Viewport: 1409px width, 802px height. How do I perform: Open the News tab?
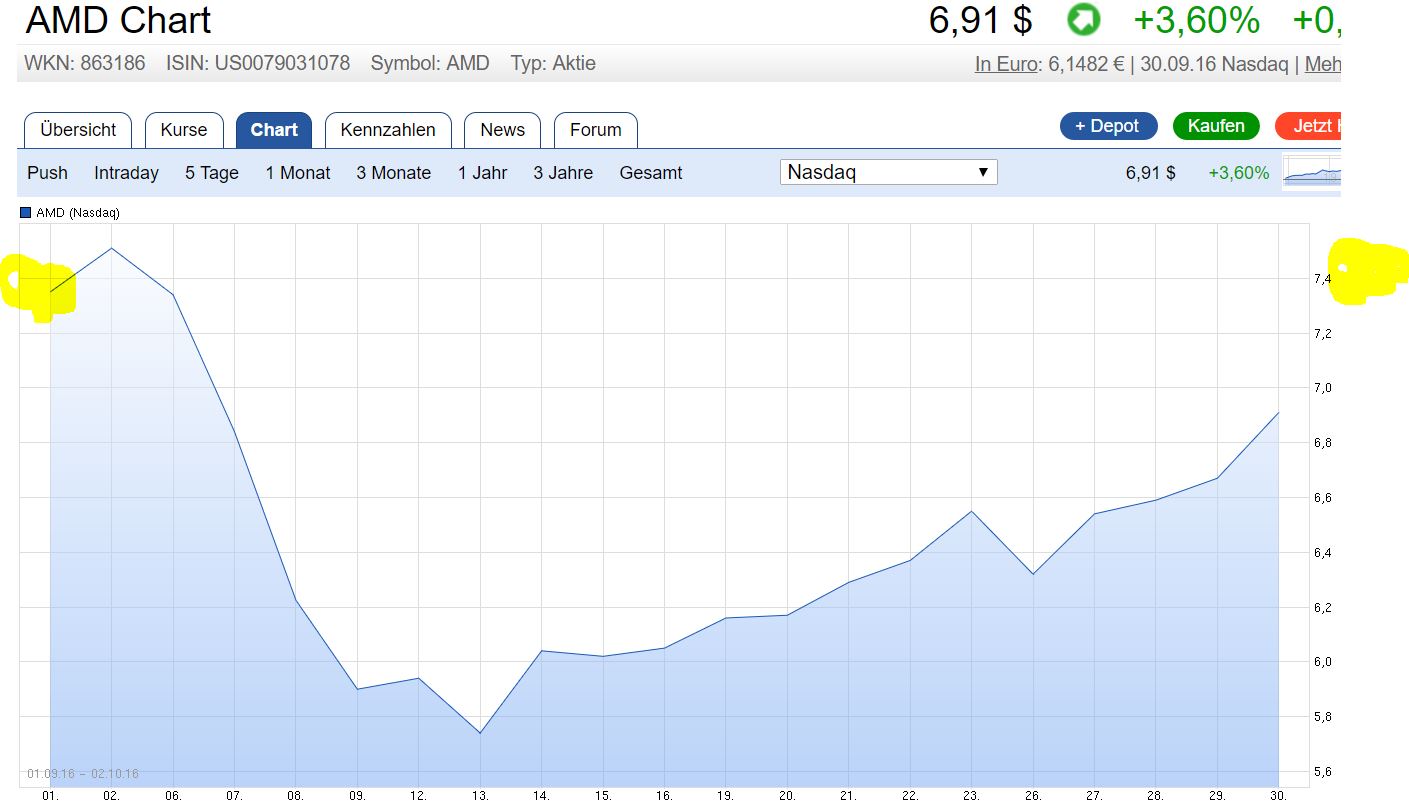coord(502,130)
